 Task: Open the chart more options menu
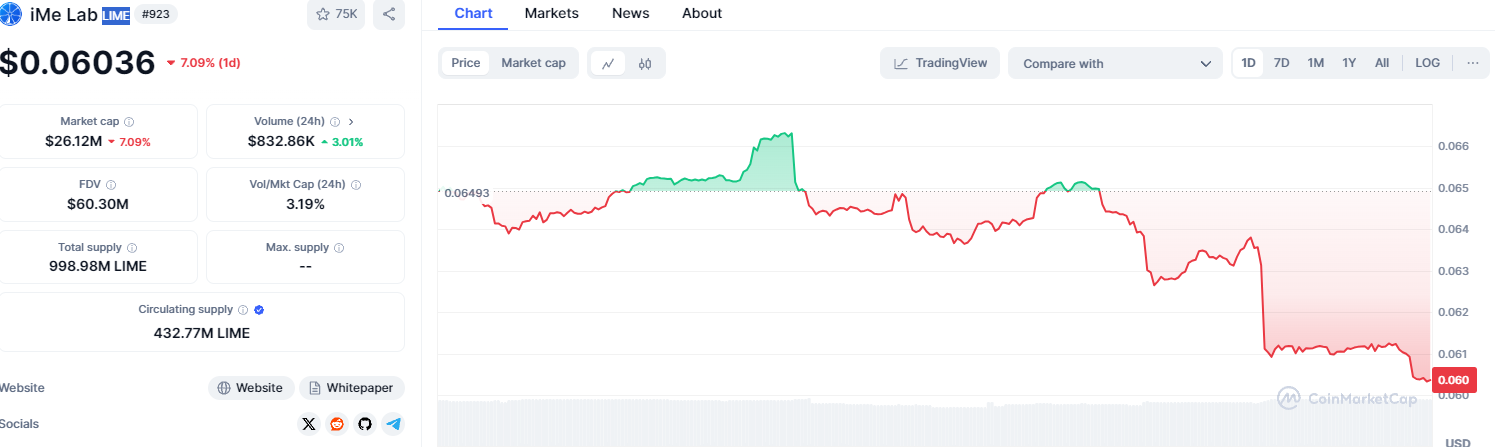[1472, 63]
